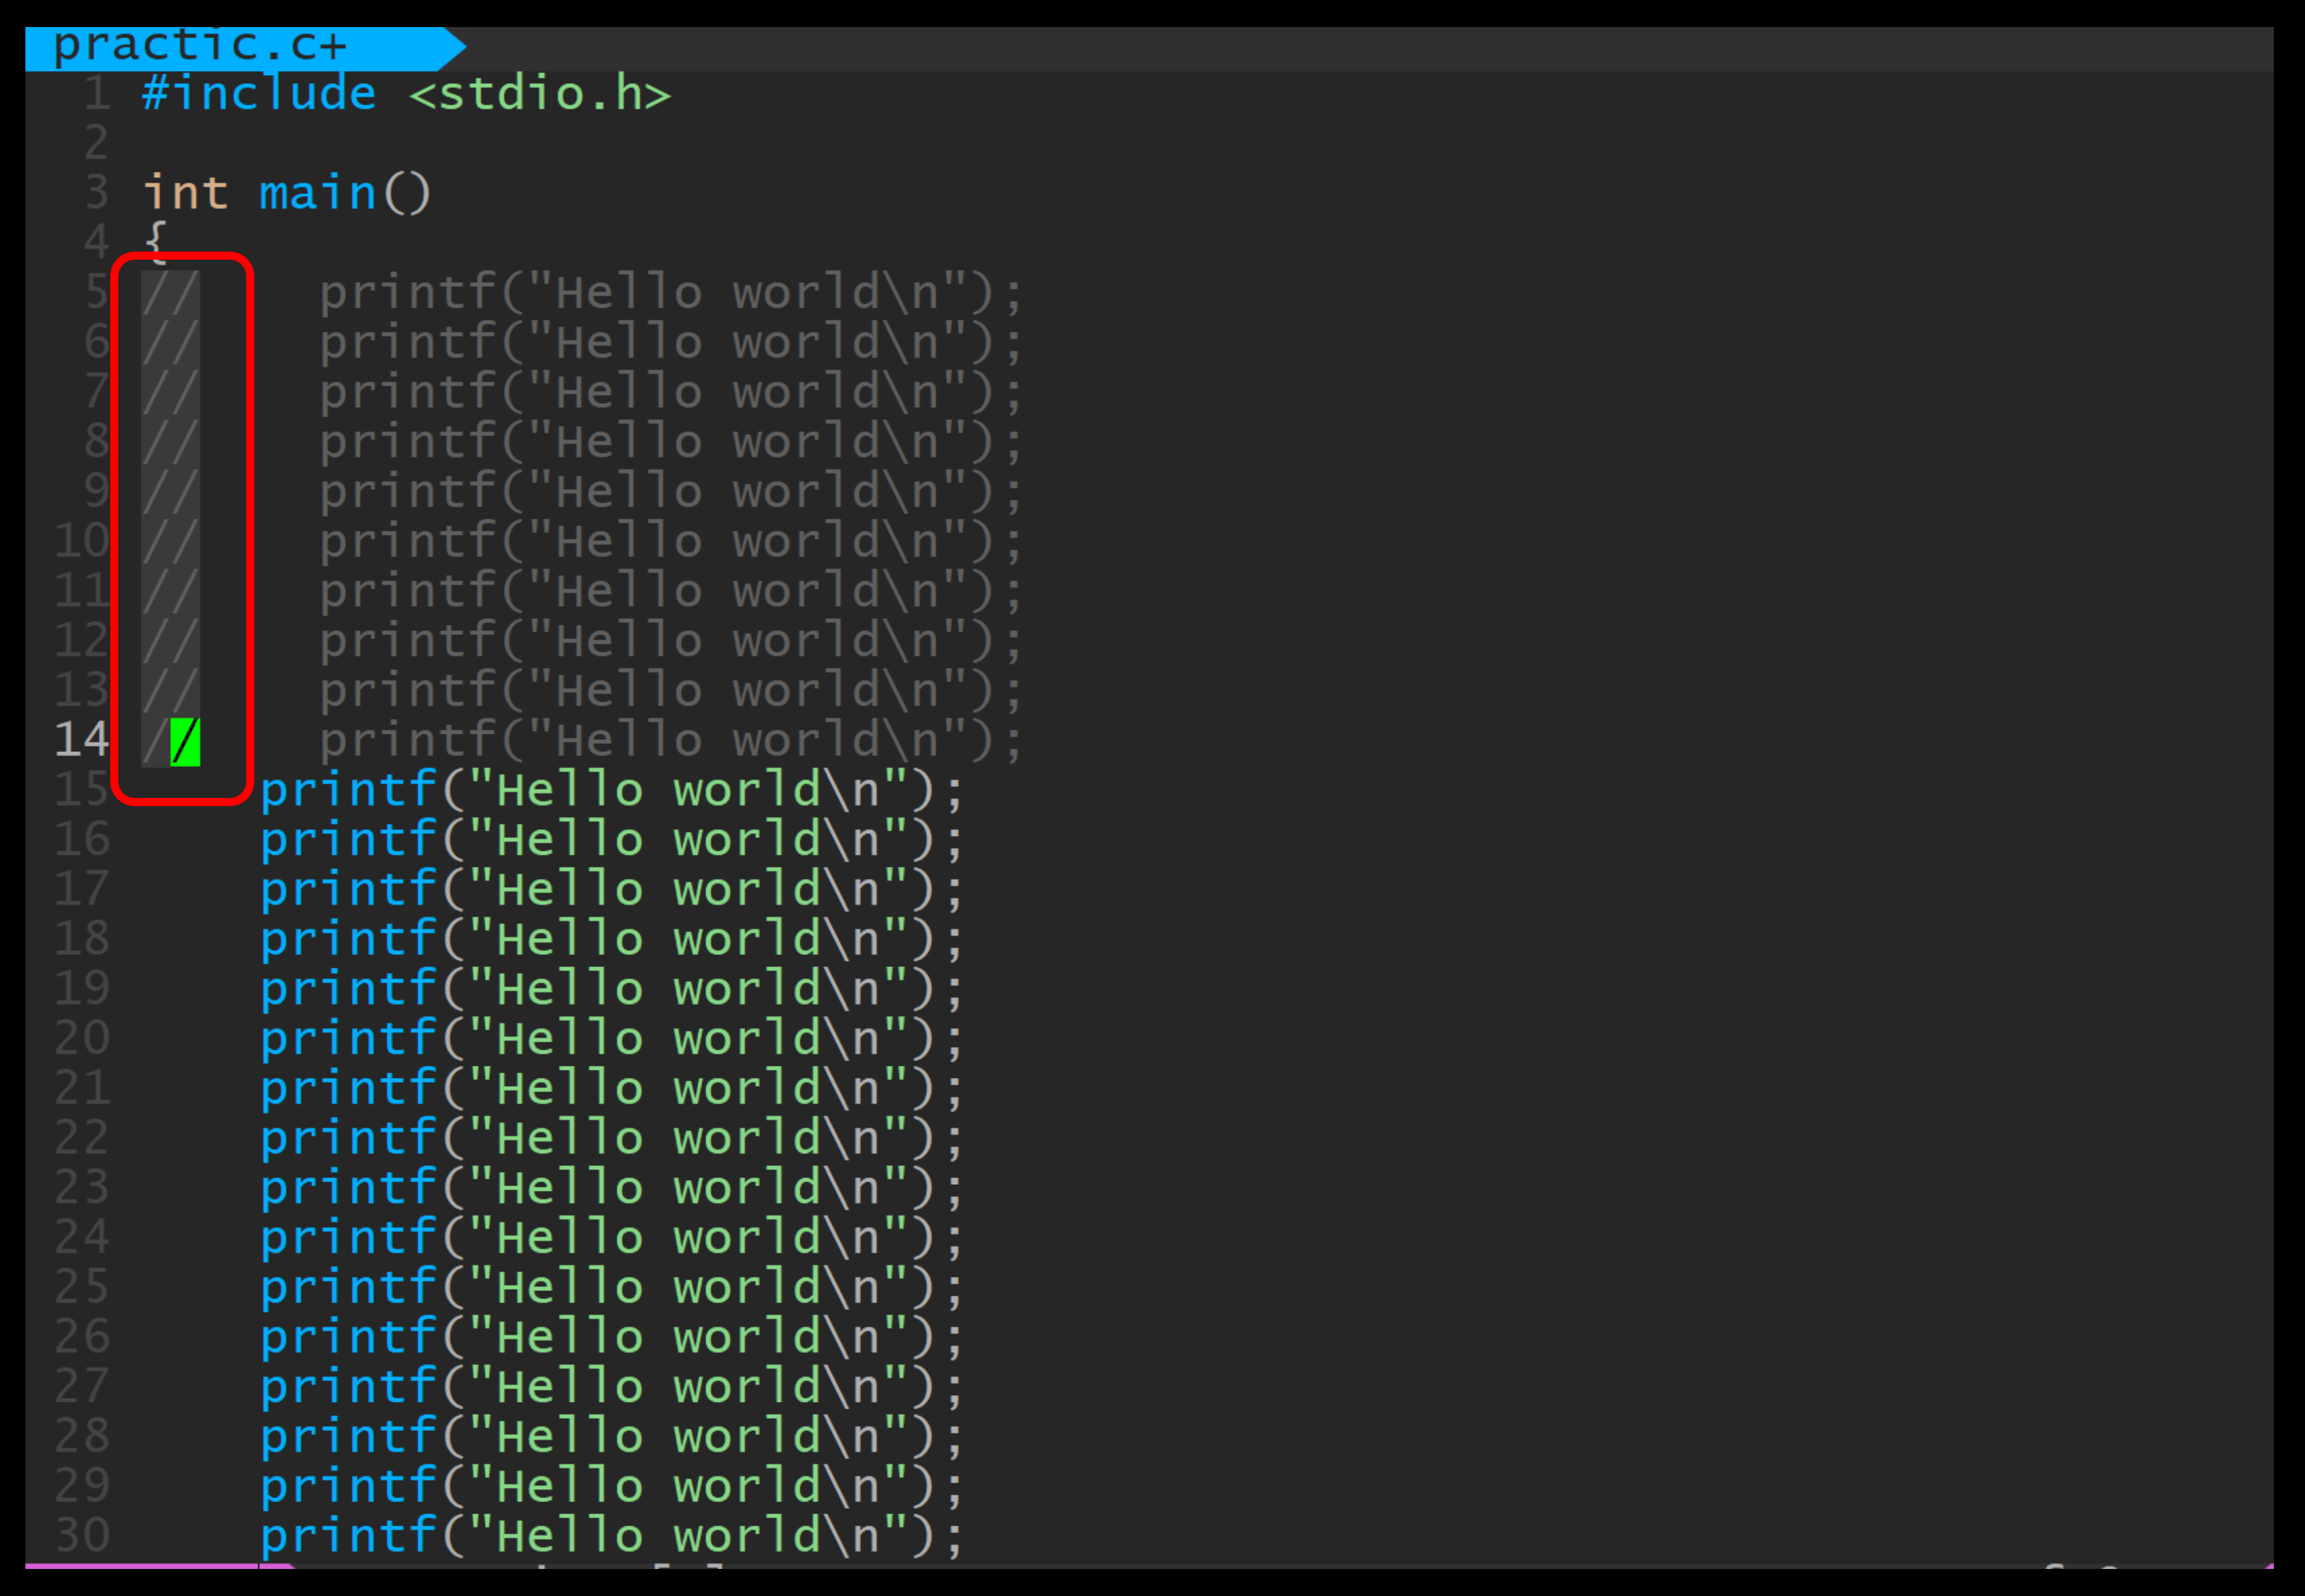2305x1596 pixels.
Task: Click the // comment marker on line 9
Action: point(171,492)
